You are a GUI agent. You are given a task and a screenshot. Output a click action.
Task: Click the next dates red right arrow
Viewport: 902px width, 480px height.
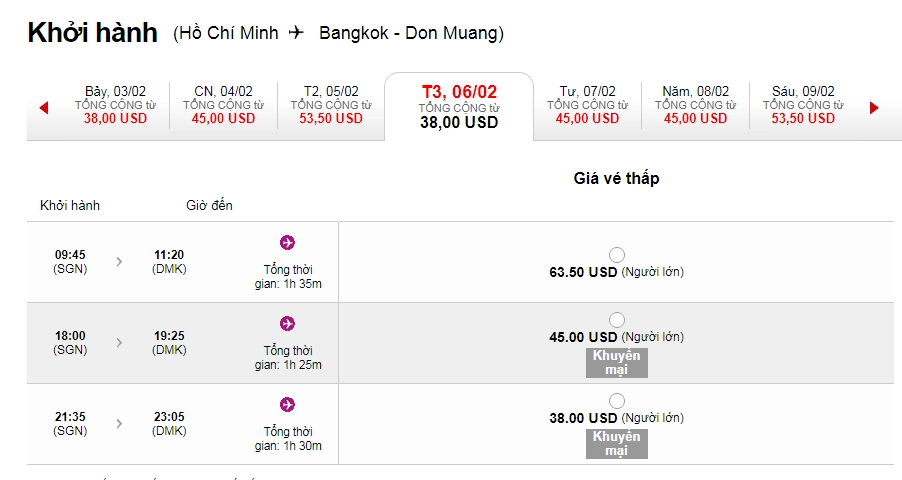(874, 108)
